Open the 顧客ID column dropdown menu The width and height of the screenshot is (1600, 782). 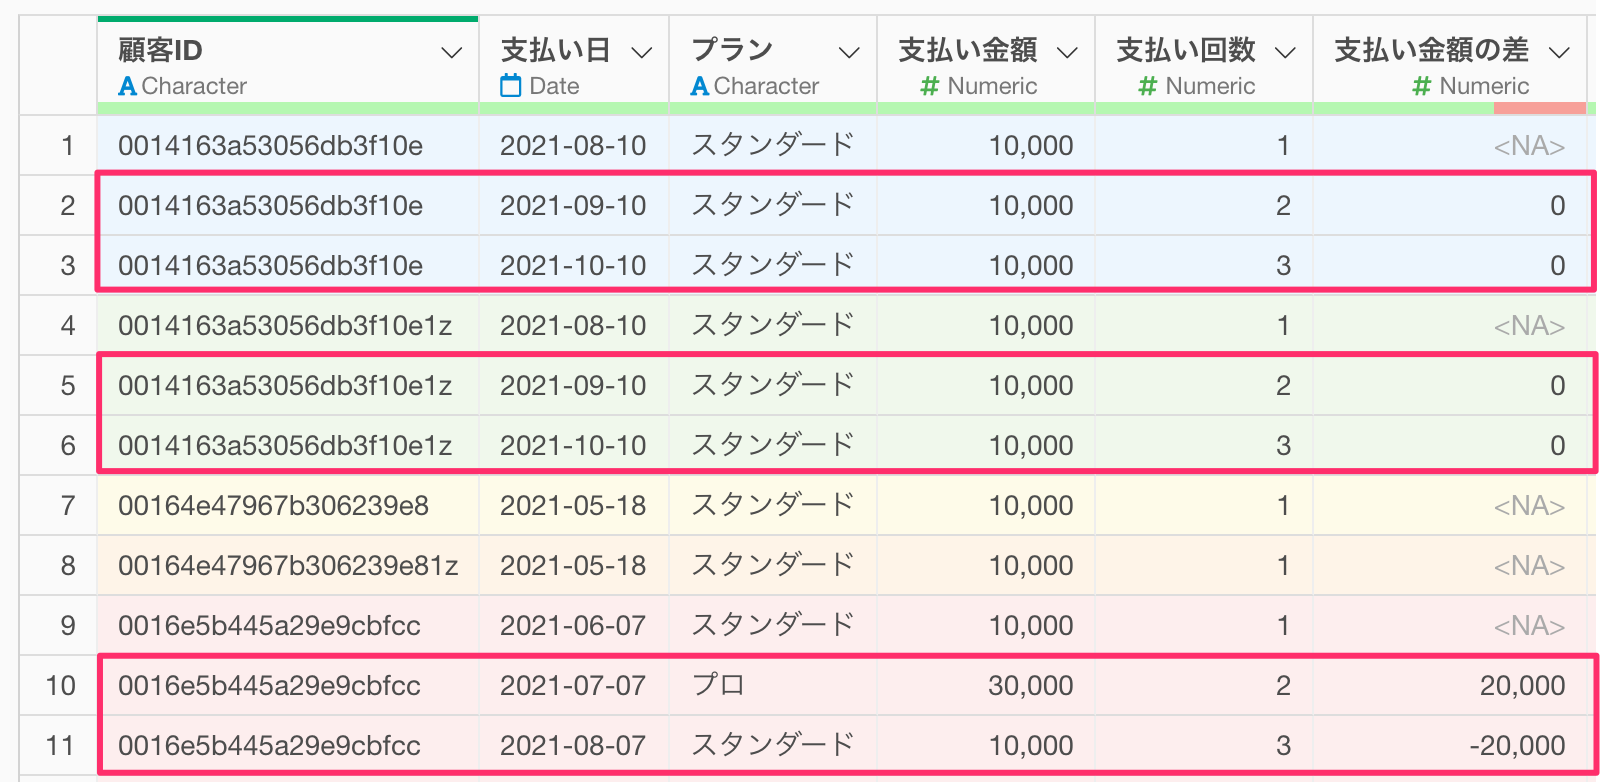(452, 52)
